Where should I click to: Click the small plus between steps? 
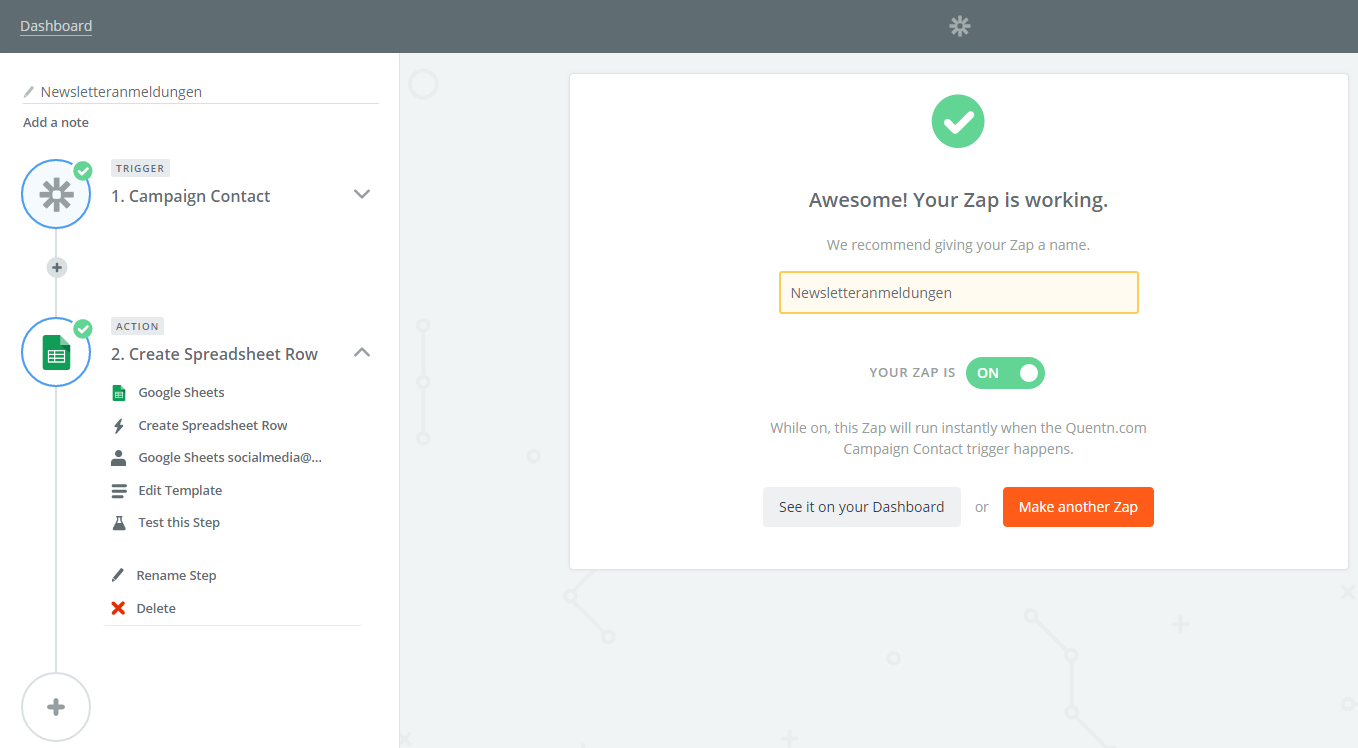(57, 267)
